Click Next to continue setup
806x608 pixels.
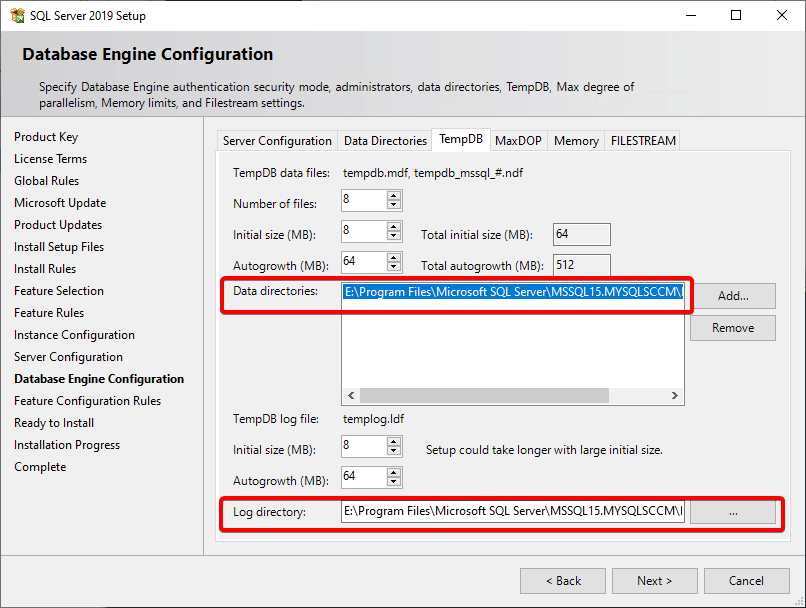click(654, 581)
